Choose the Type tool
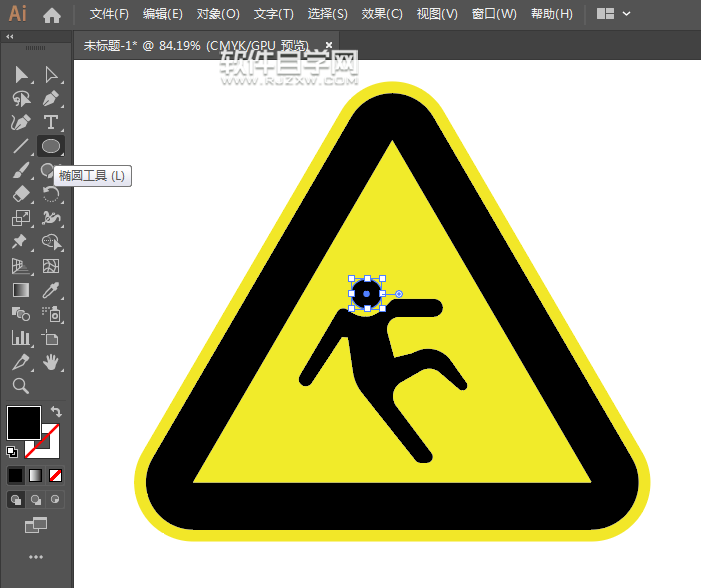This screenshot has width=701, height=588. tap(51, 122)
